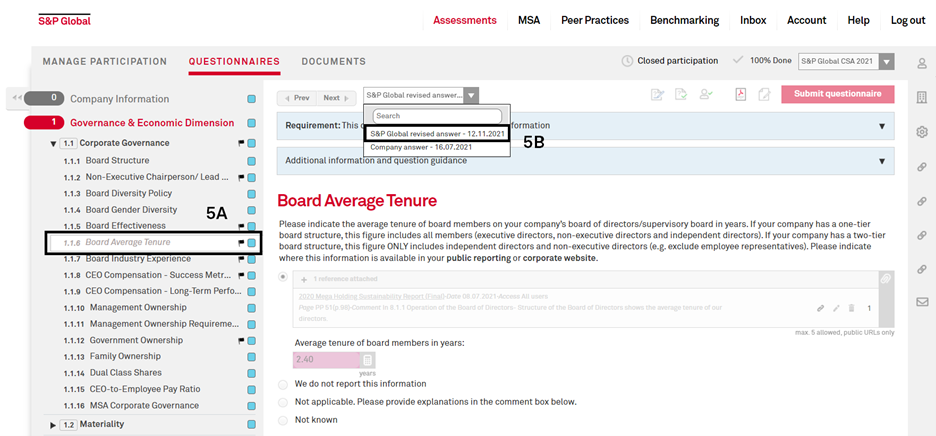Click the edit document pencil icon left of PDF

click(658, 94)
